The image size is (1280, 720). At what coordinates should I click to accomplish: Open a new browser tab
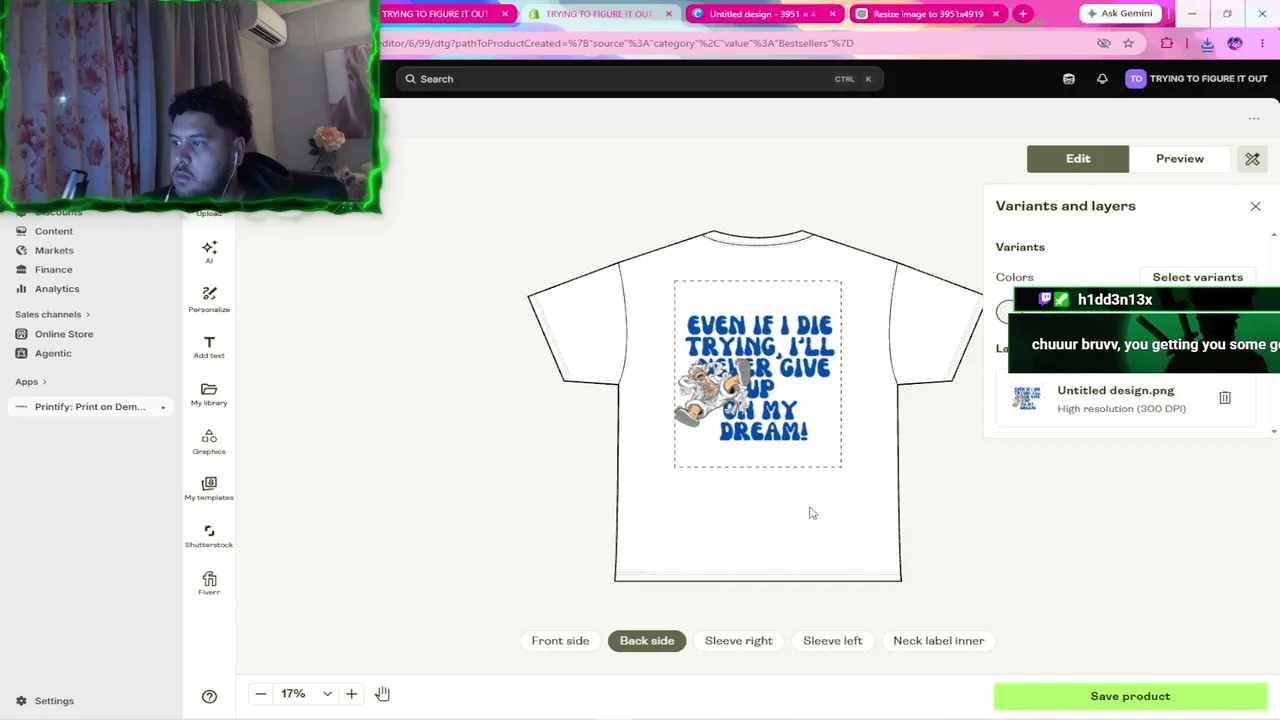[1023, 14]
